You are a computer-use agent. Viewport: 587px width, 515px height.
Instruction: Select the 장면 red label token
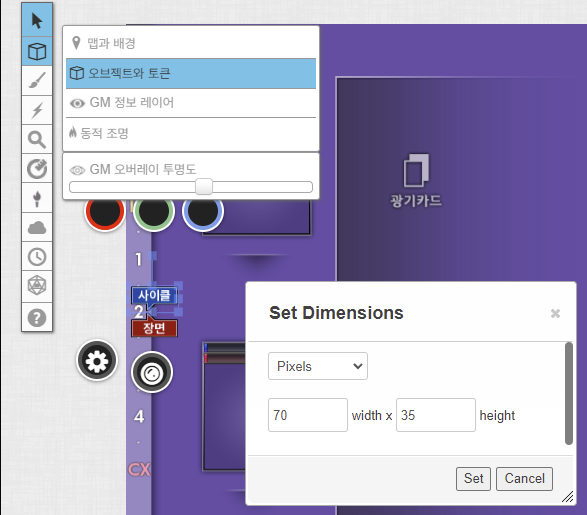pyautogui.click(x=154, y=328)
